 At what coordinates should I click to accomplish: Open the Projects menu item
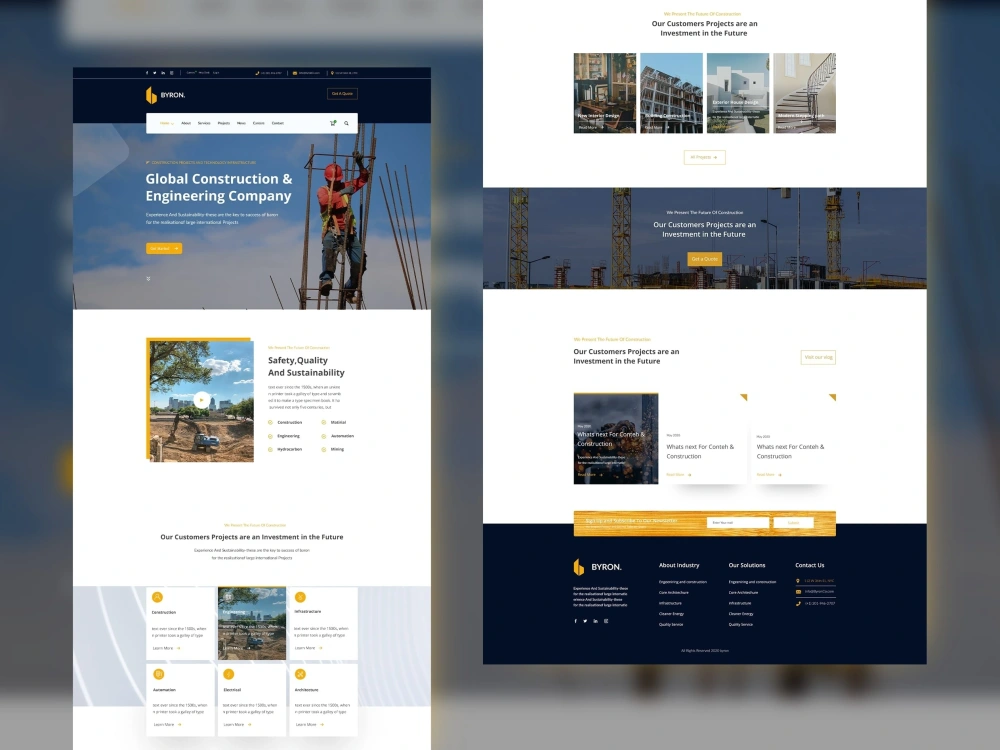coord(224,123)
